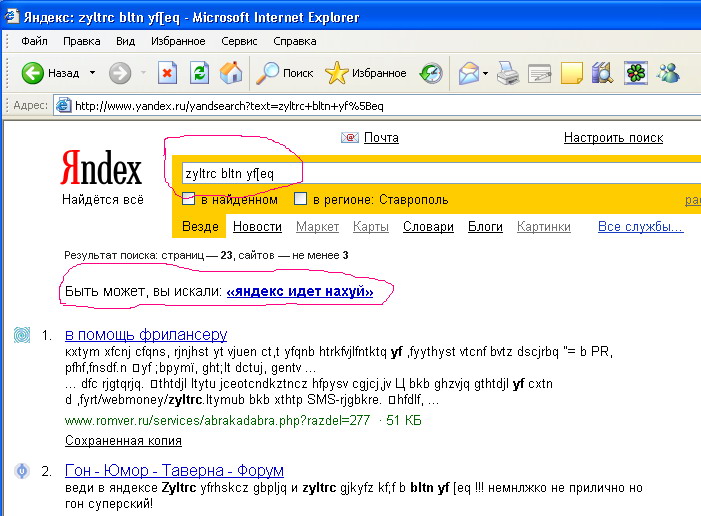Open Messenger via the two-people icon
701x516 pixels.
tap(668, 73)
